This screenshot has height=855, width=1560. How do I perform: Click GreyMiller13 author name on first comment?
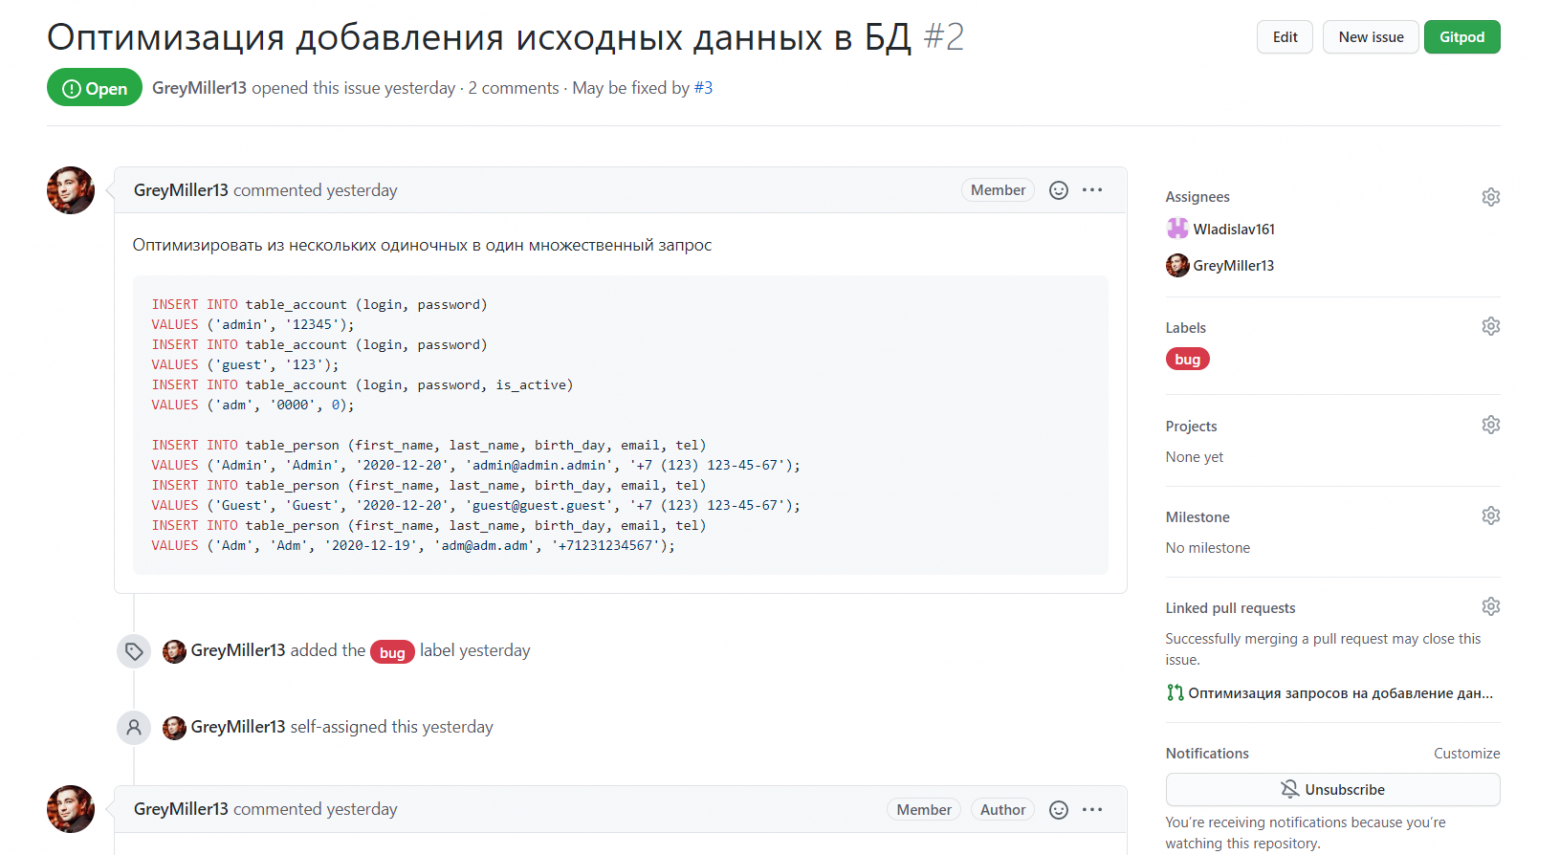pos(181,190)
